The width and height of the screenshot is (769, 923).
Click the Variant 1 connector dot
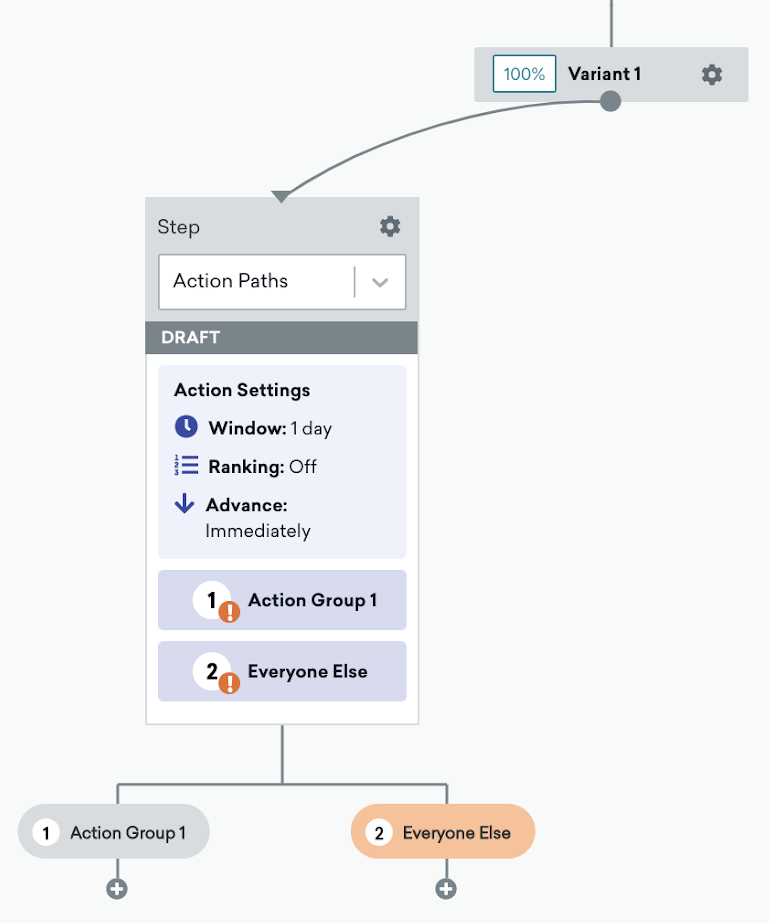pos(611,101)
